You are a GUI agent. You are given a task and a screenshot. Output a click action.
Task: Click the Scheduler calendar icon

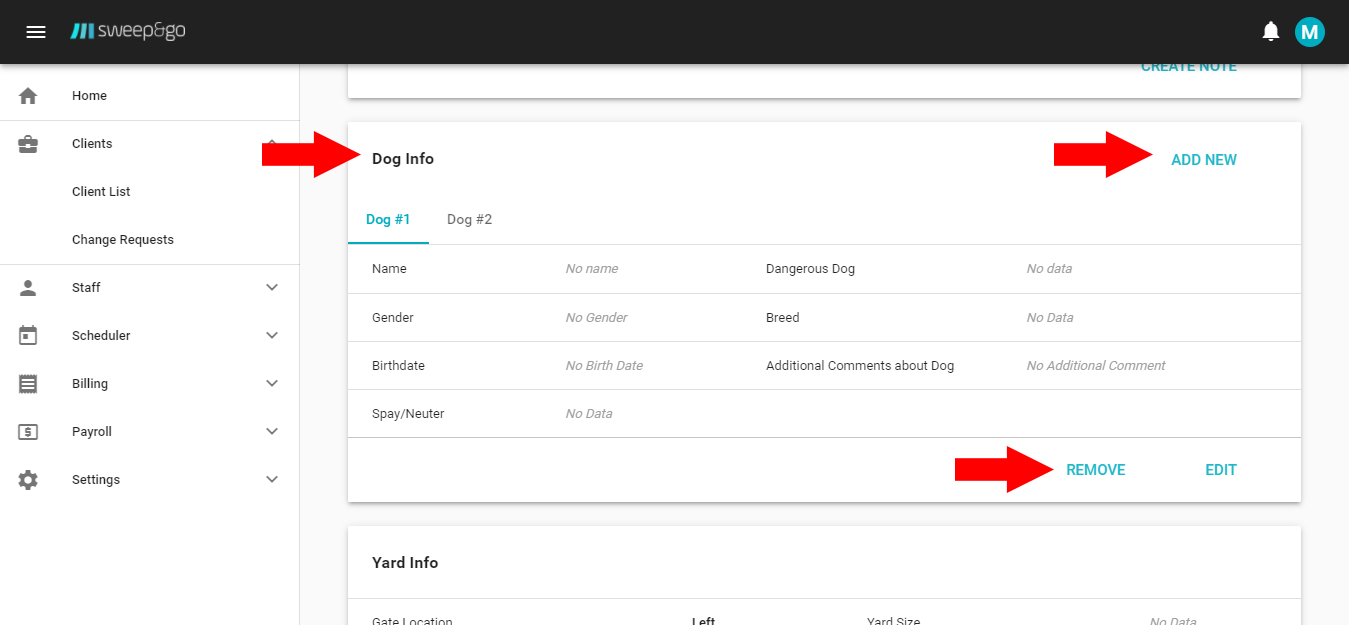pos(28,336)
